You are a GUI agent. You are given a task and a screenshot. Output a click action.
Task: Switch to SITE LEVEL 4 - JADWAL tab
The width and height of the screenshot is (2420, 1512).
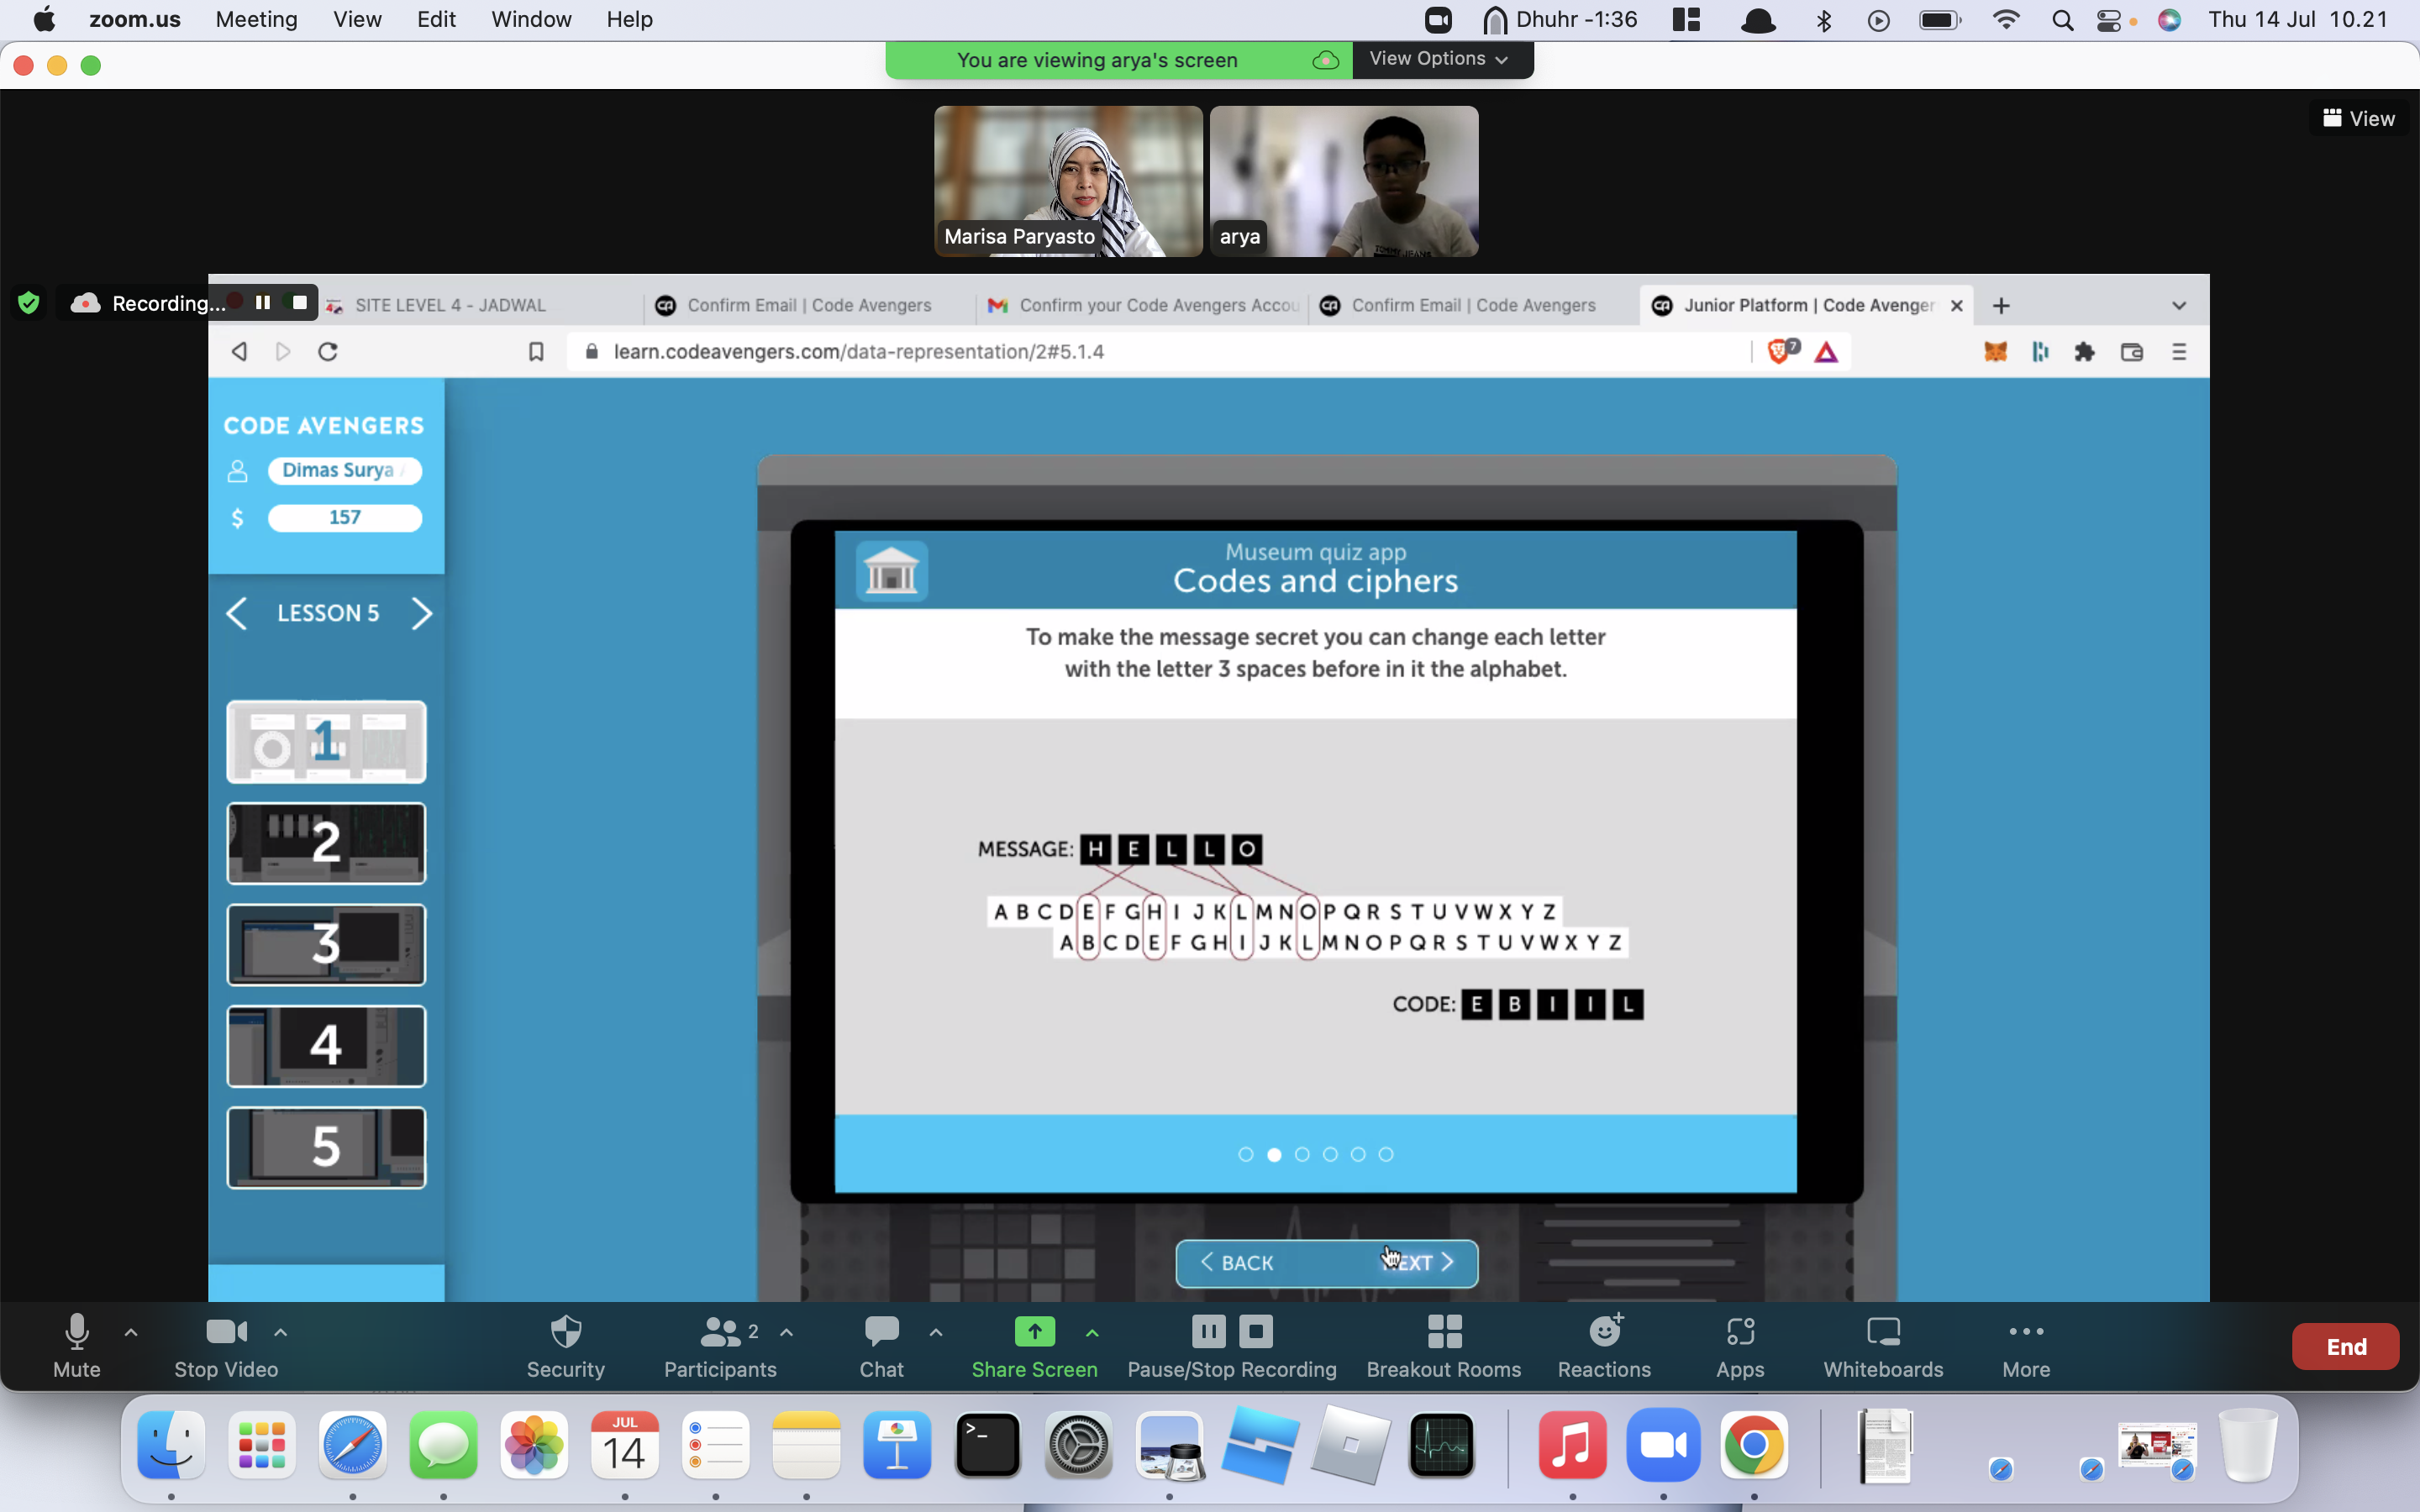pyautogui.click(x=450, y=305)
